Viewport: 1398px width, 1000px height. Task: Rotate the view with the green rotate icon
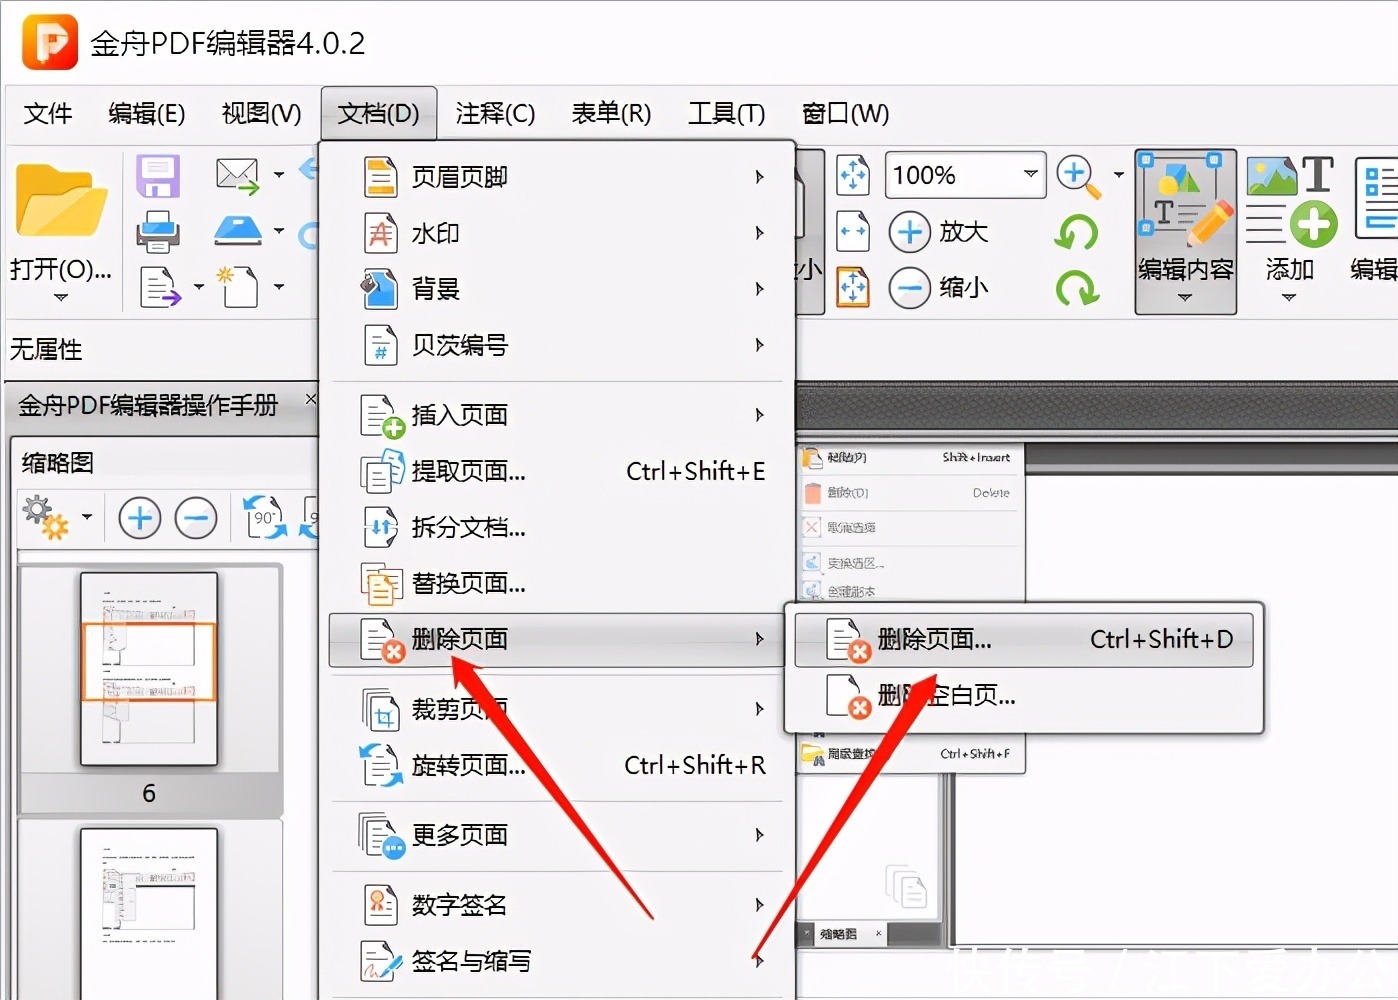coord(1077,231)
